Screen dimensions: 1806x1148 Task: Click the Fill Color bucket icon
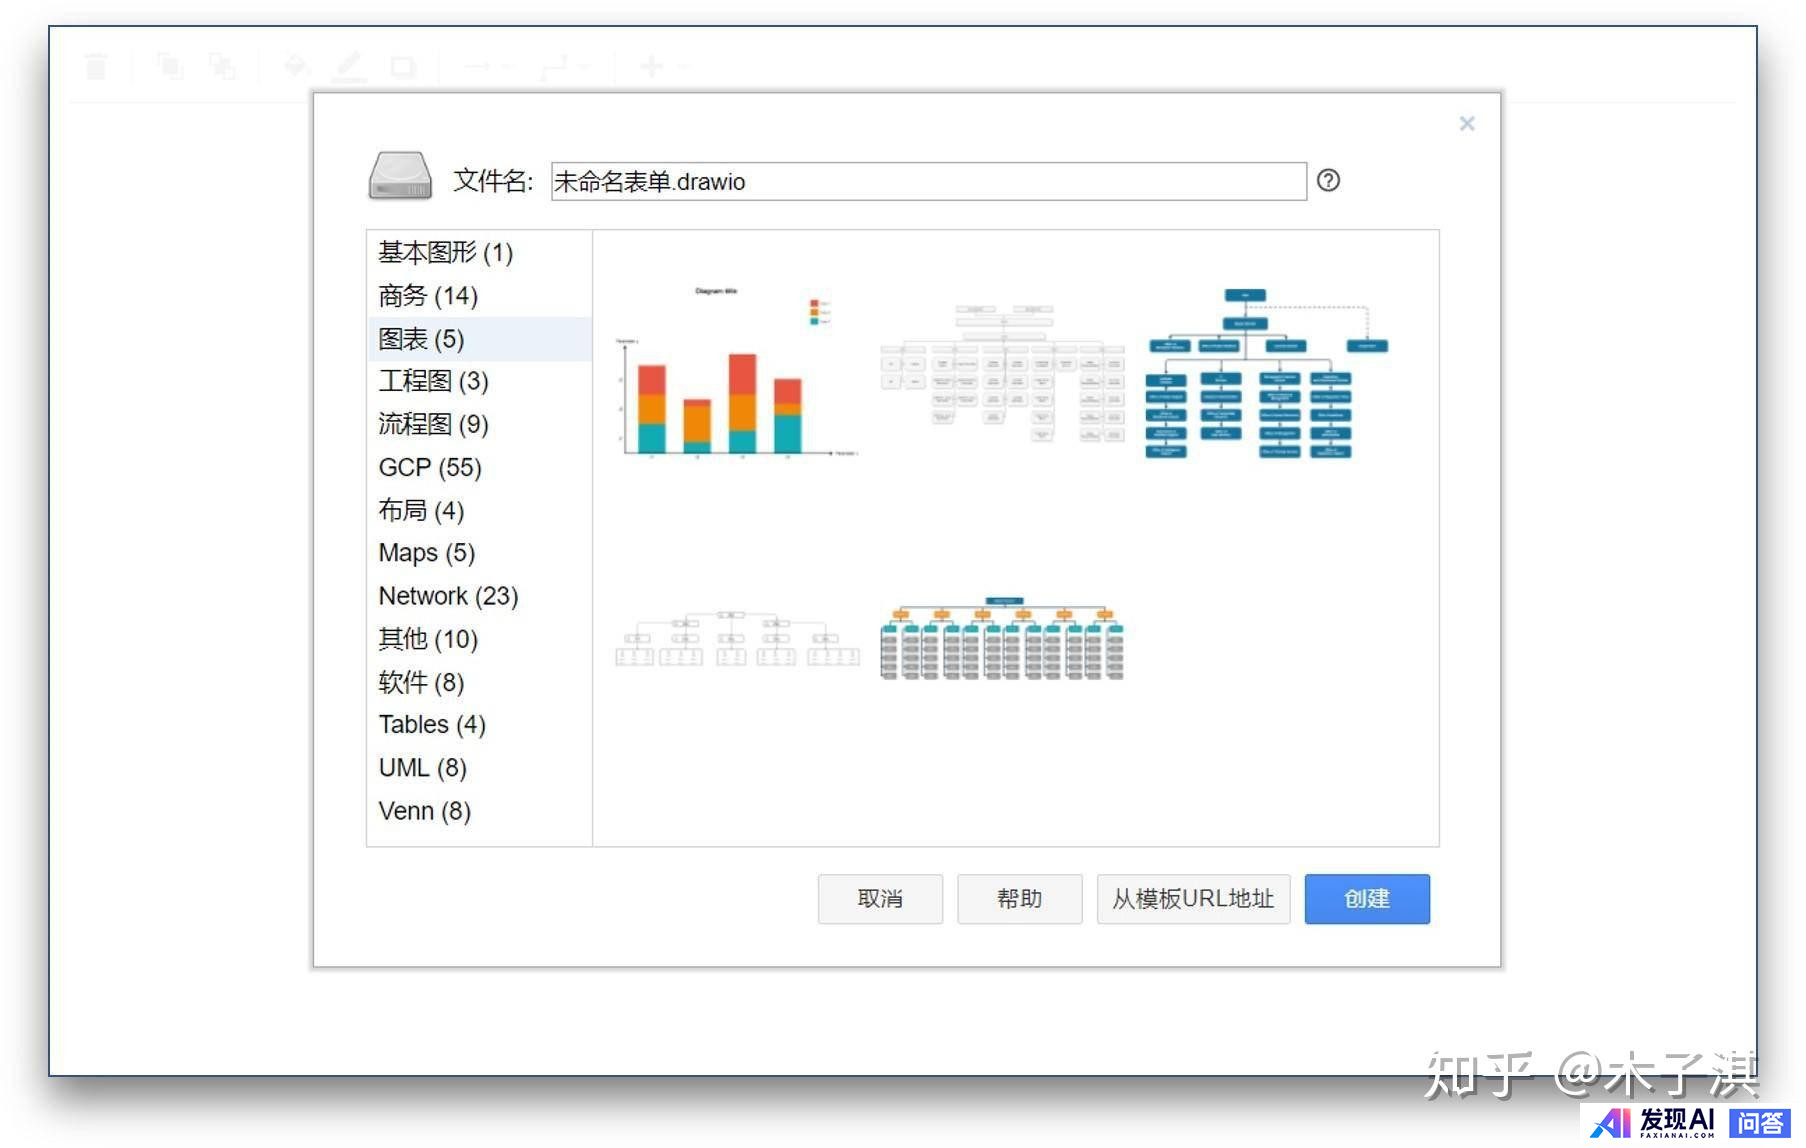(x=296, y=67)
